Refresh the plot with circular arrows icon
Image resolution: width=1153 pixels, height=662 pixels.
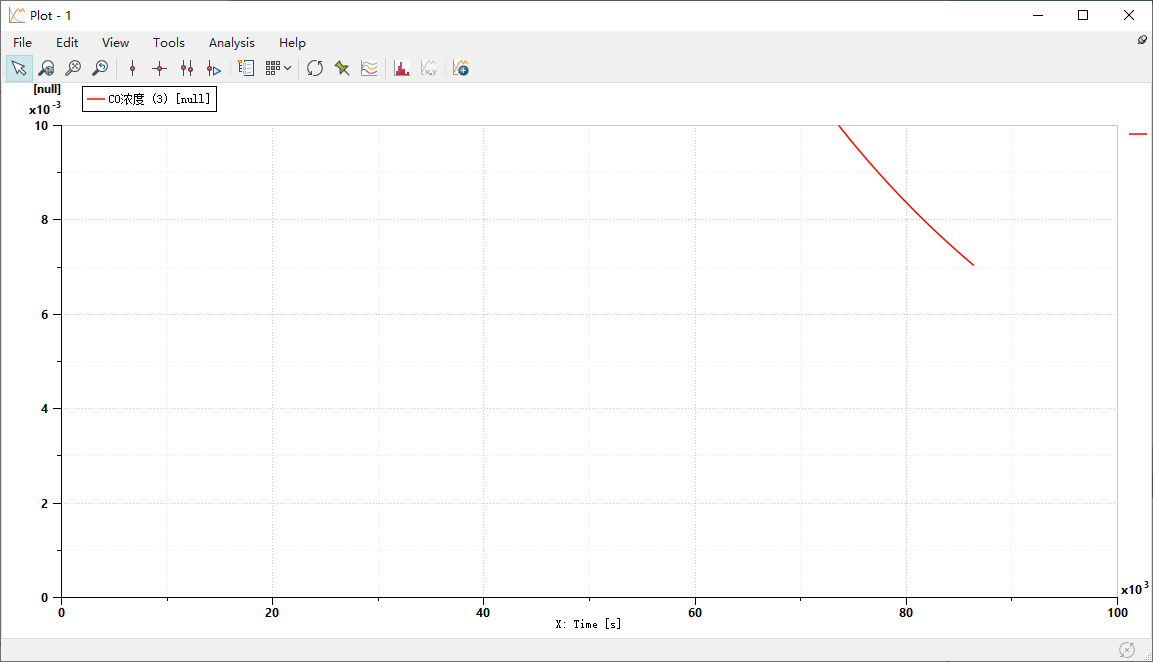click(x=315, y=68)
